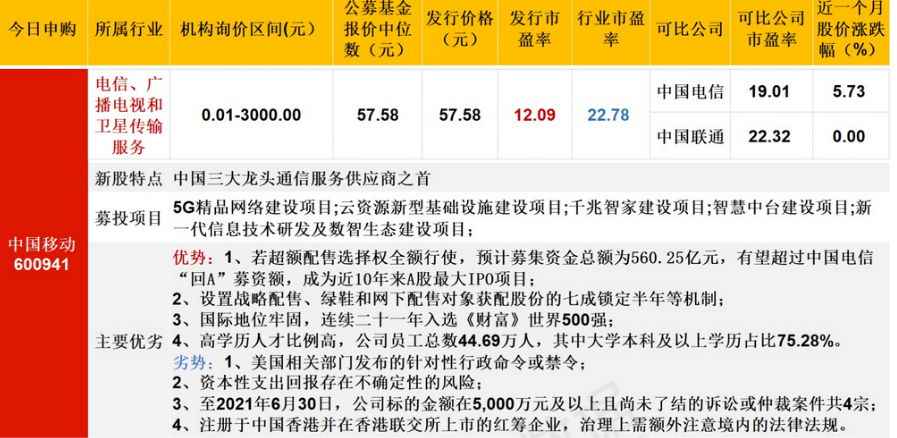Click the blue 劣势 label

pos(188,362)
